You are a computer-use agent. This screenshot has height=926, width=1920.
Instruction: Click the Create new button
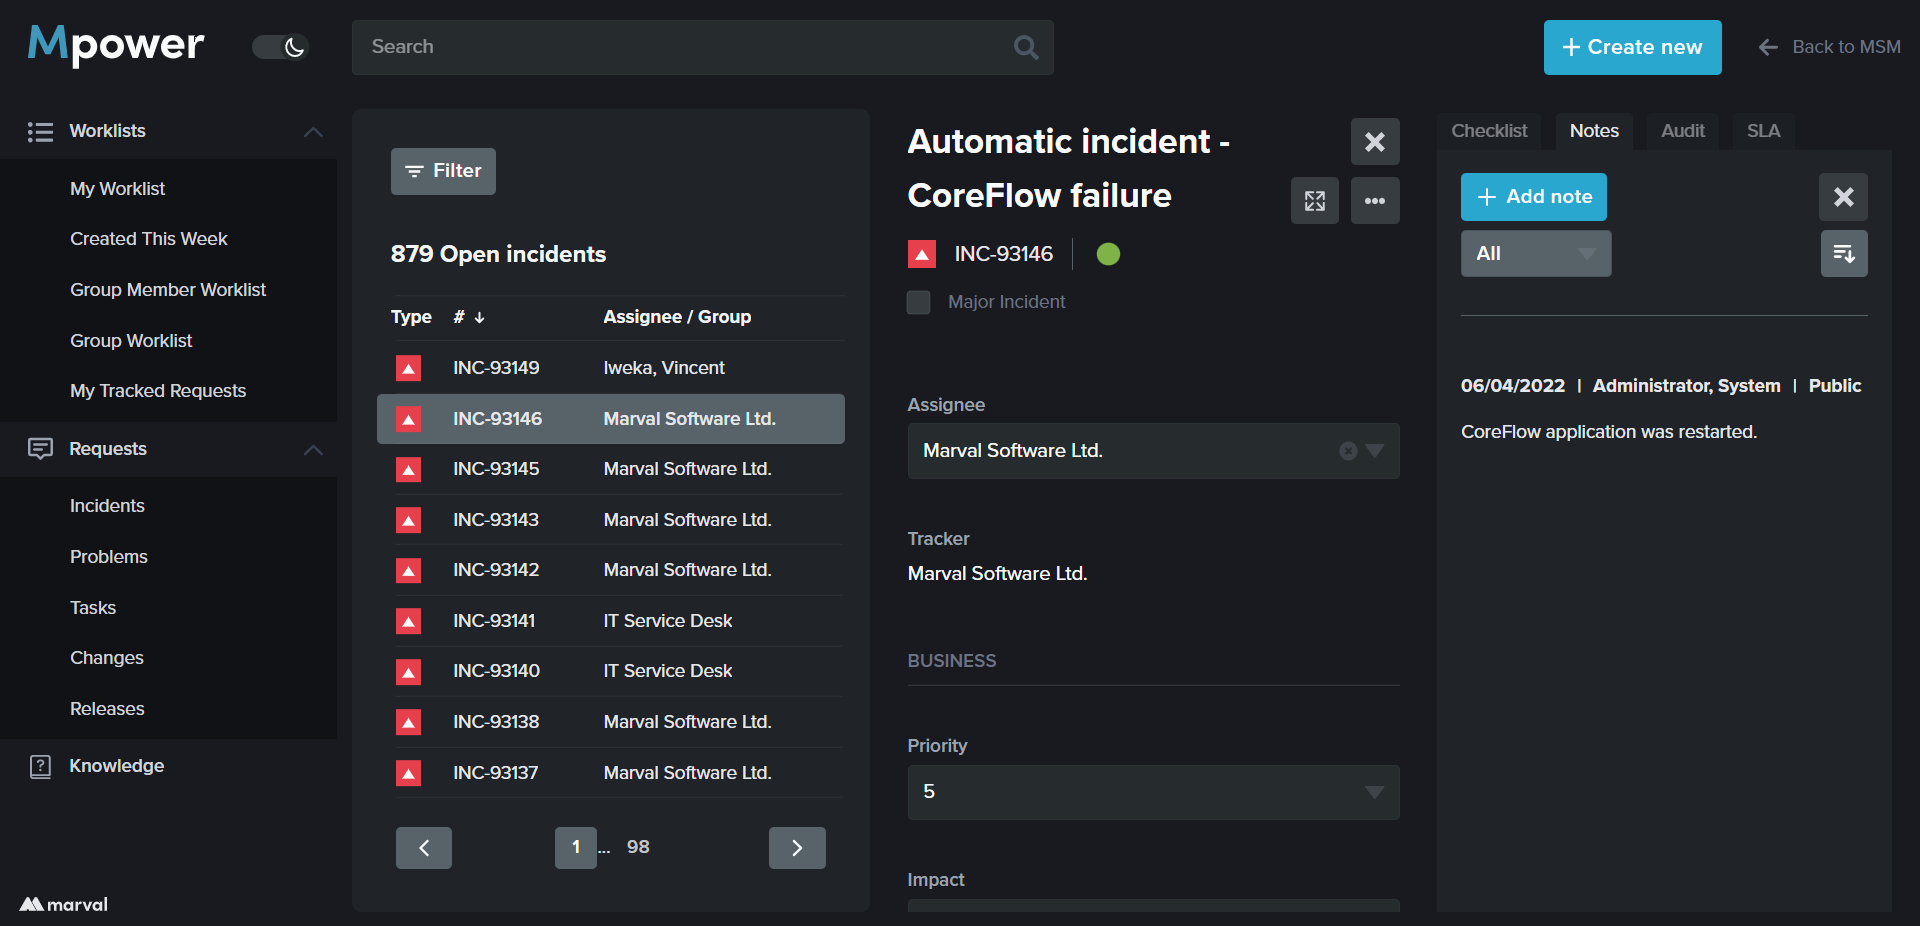(x=1631, y=47)
